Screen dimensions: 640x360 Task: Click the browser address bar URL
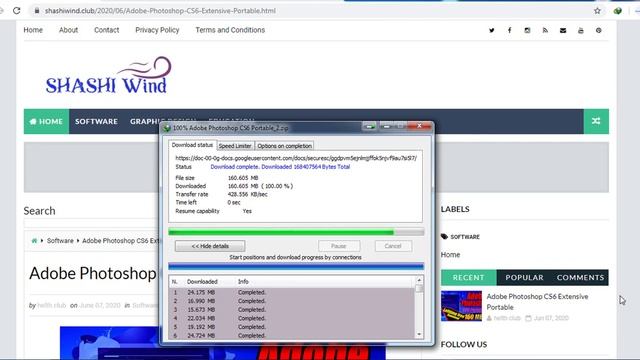pyautogui.click(x=160, y=11)
